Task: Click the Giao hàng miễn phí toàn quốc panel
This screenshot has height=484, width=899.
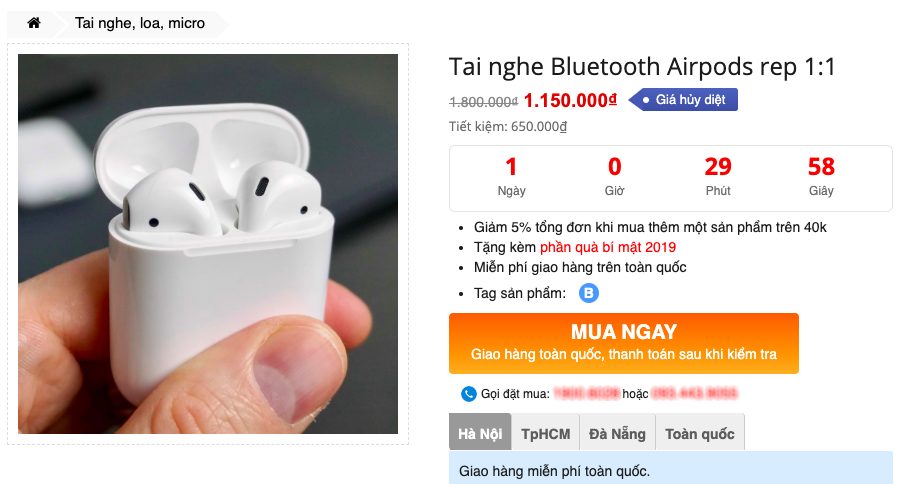Action: (x=671, y=468)
